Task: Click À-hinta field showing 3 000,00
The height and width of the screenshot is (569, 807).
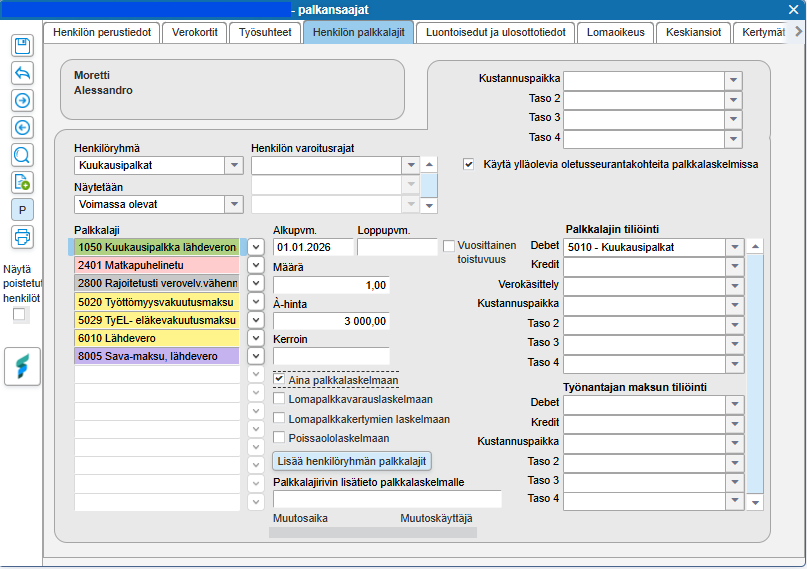Action: (331, 321)
